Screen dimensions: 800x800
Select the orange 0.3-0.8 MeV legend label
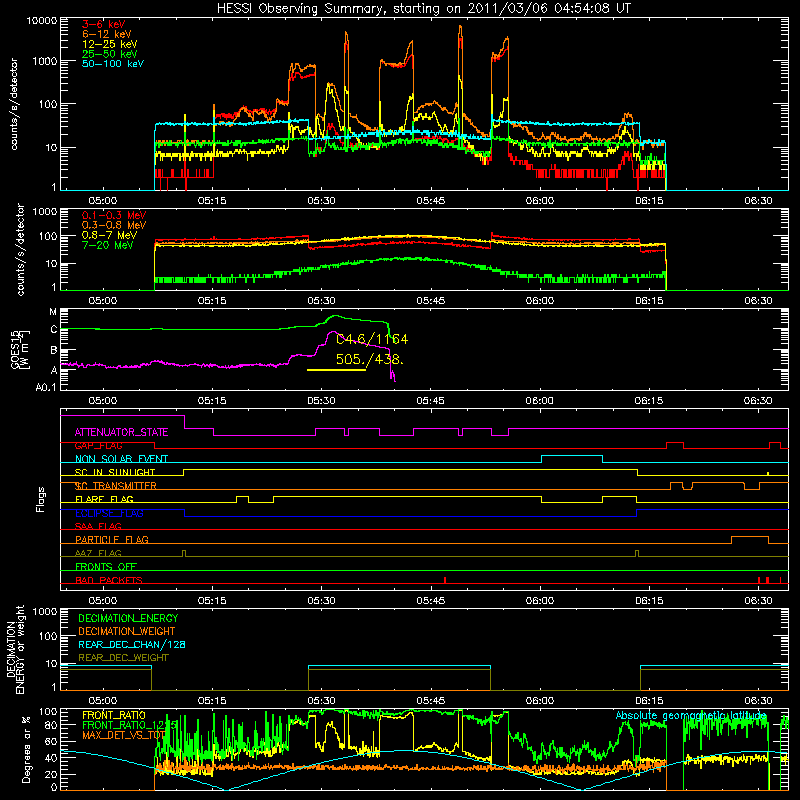114,225
